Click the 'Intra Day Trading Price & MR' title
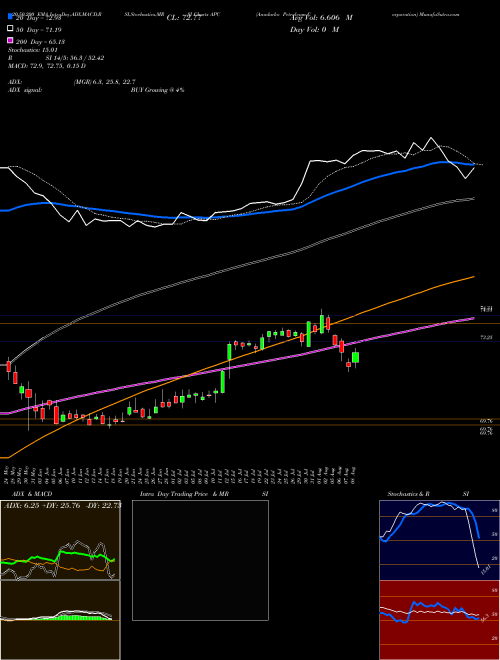Screen dimensions: 500x660 point(184,494)
